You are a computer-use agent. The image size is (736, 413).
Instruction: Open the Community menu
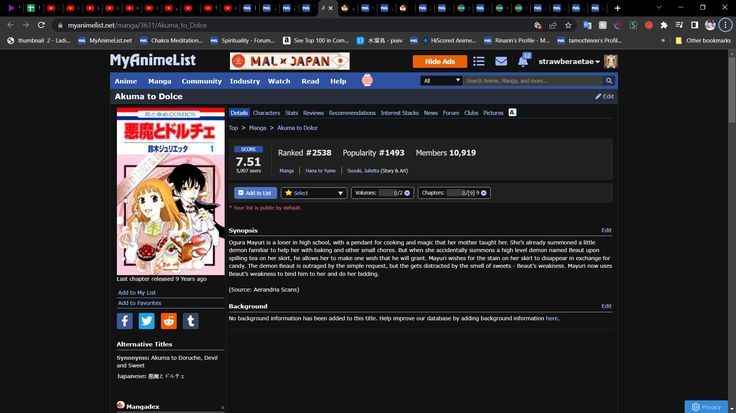tap(201, 81)
